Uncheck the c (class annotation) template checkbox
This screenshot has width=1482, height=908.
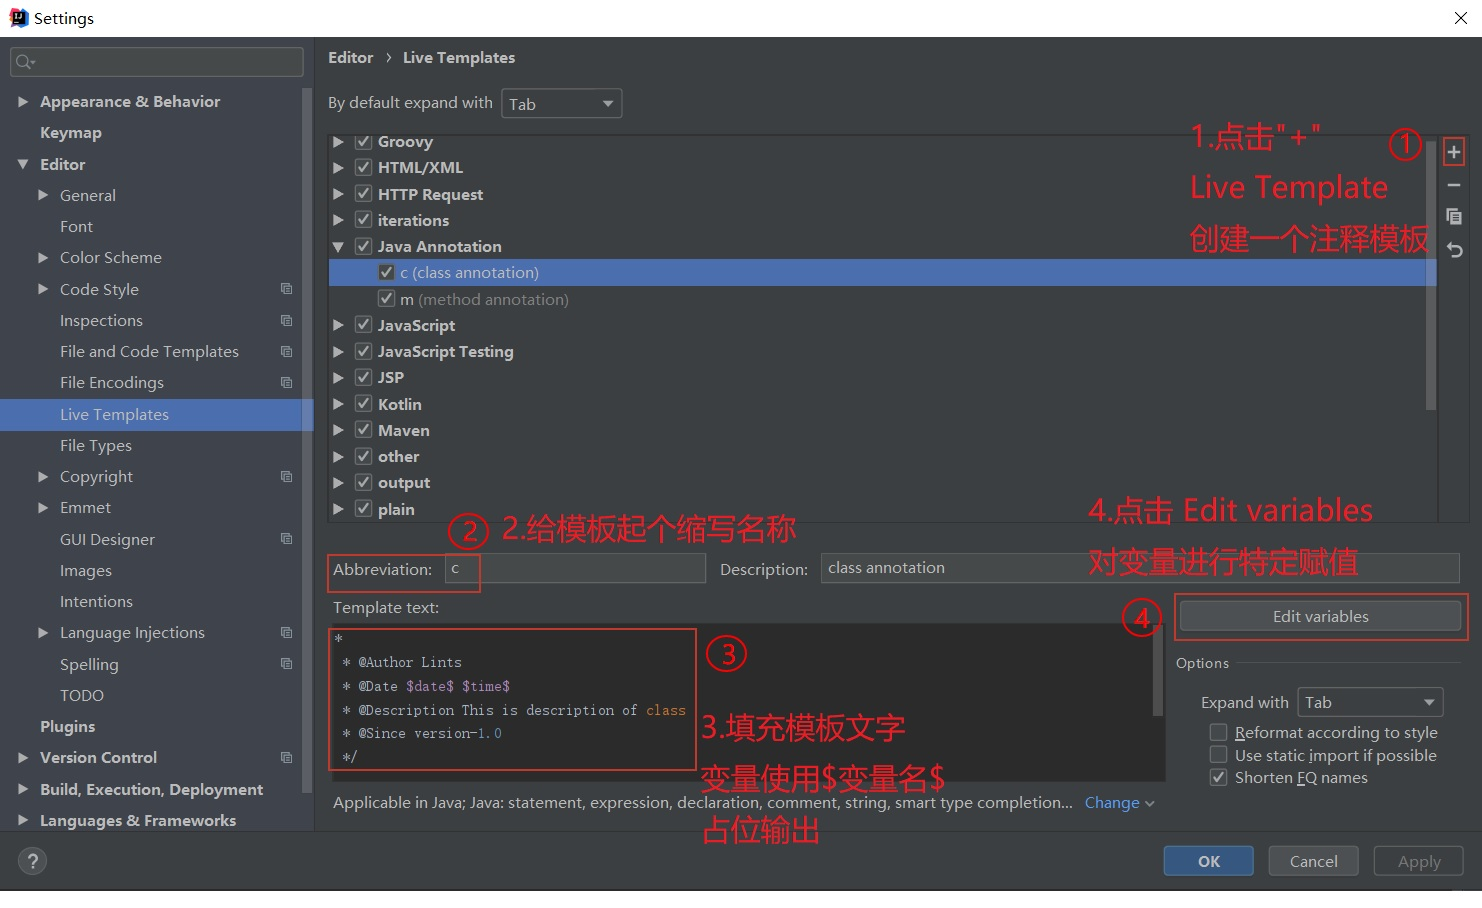point(386,271)
